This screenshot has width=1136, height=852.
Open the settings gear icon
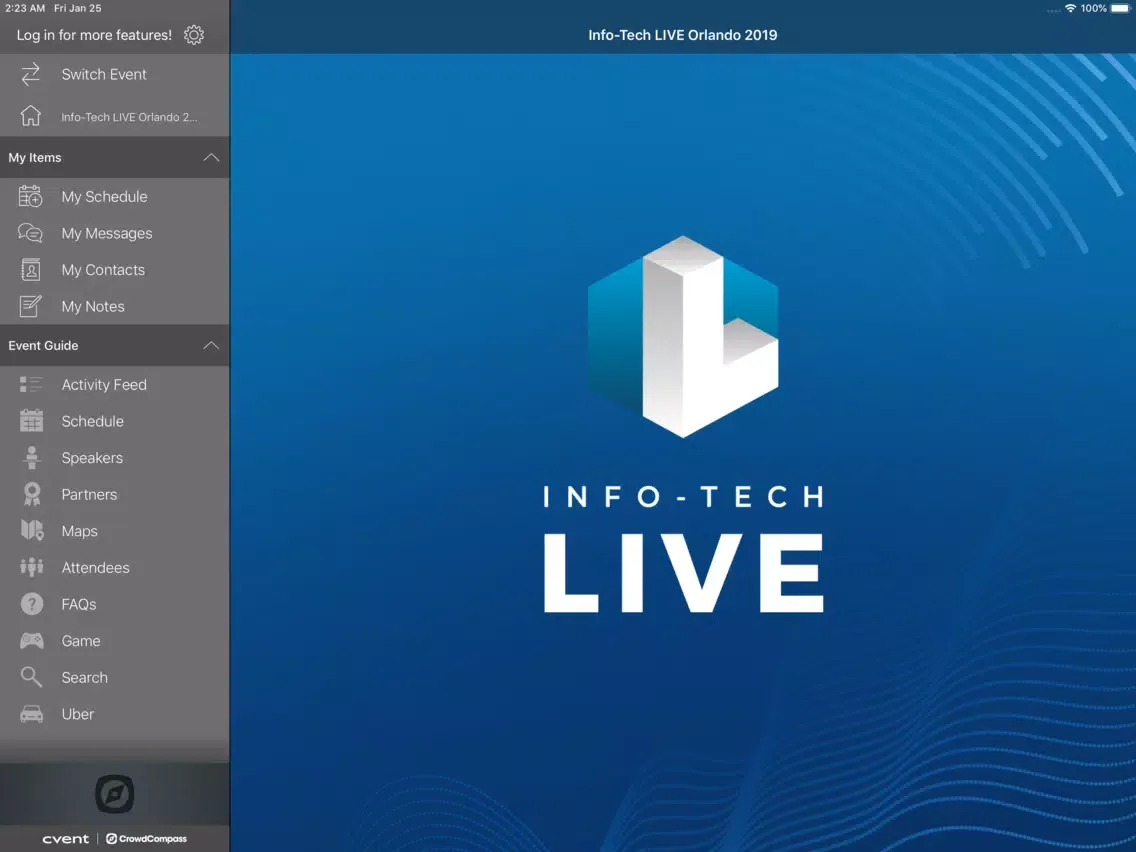(x=193, y=35)
